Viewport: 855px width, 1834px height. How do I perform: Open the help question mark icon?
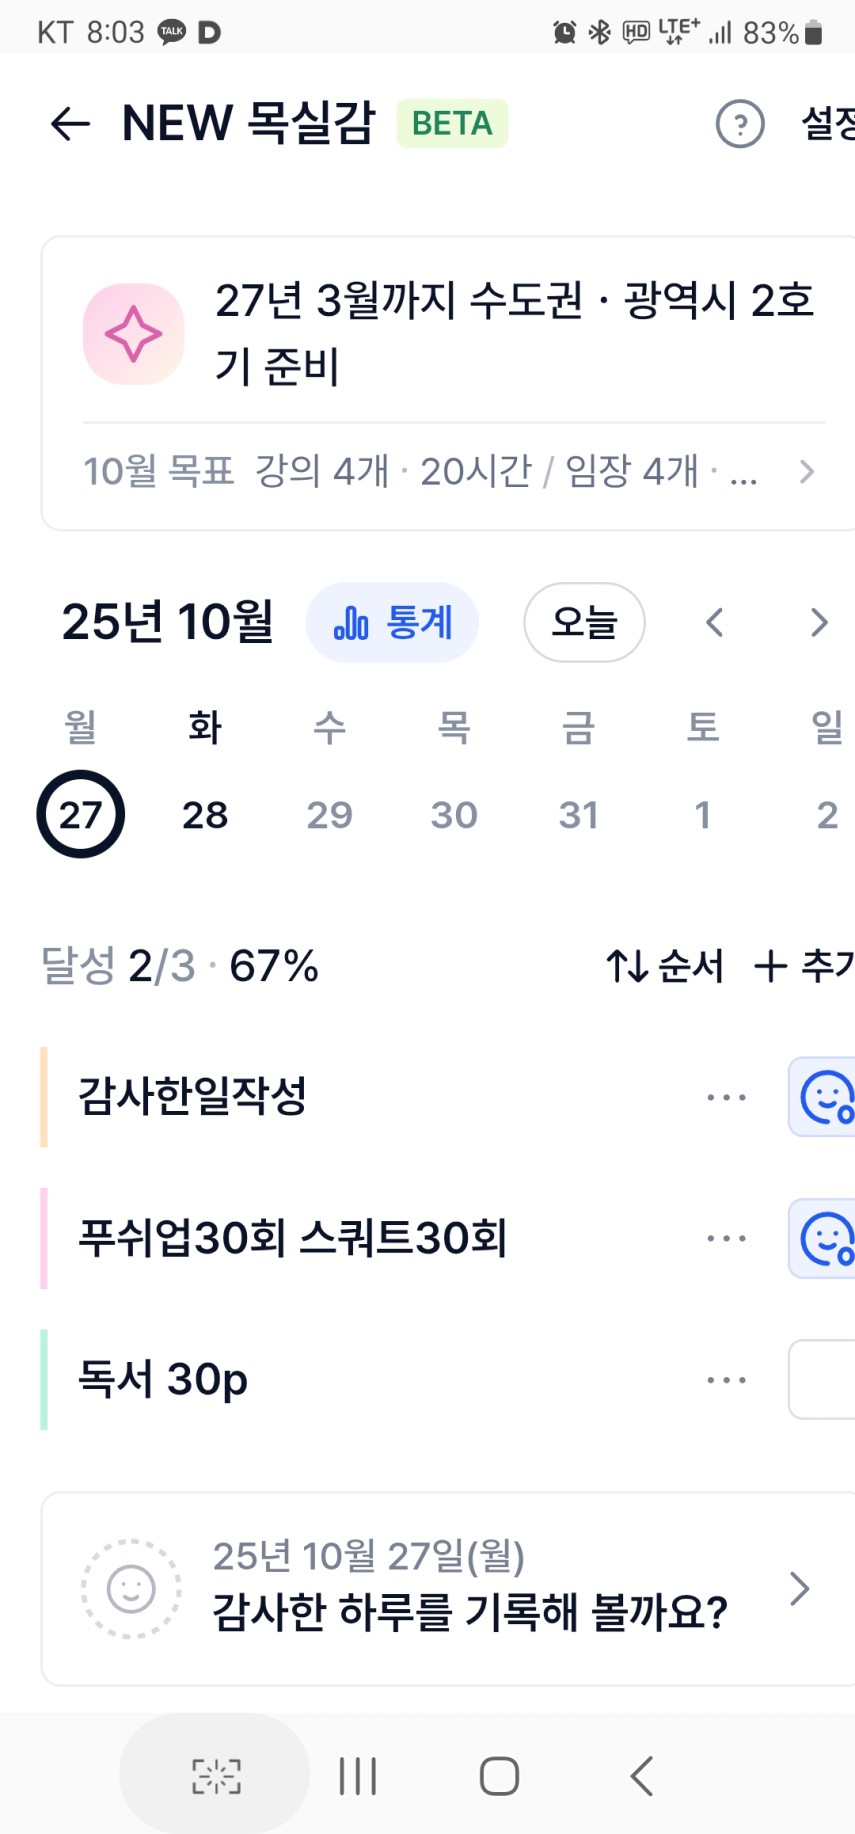(x=740, y=124)
